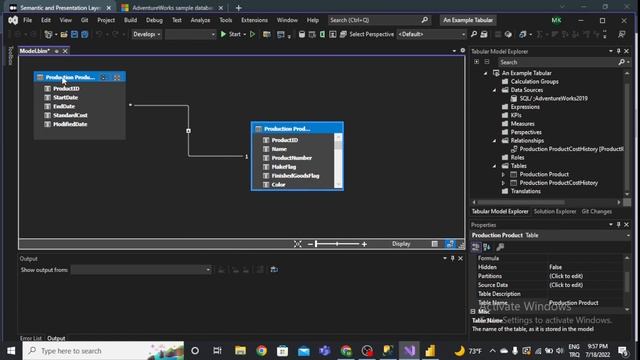Screen dimensions: 640x360
Task: Click the Analyze in Excel icon
Action: (x=322, y=34)
